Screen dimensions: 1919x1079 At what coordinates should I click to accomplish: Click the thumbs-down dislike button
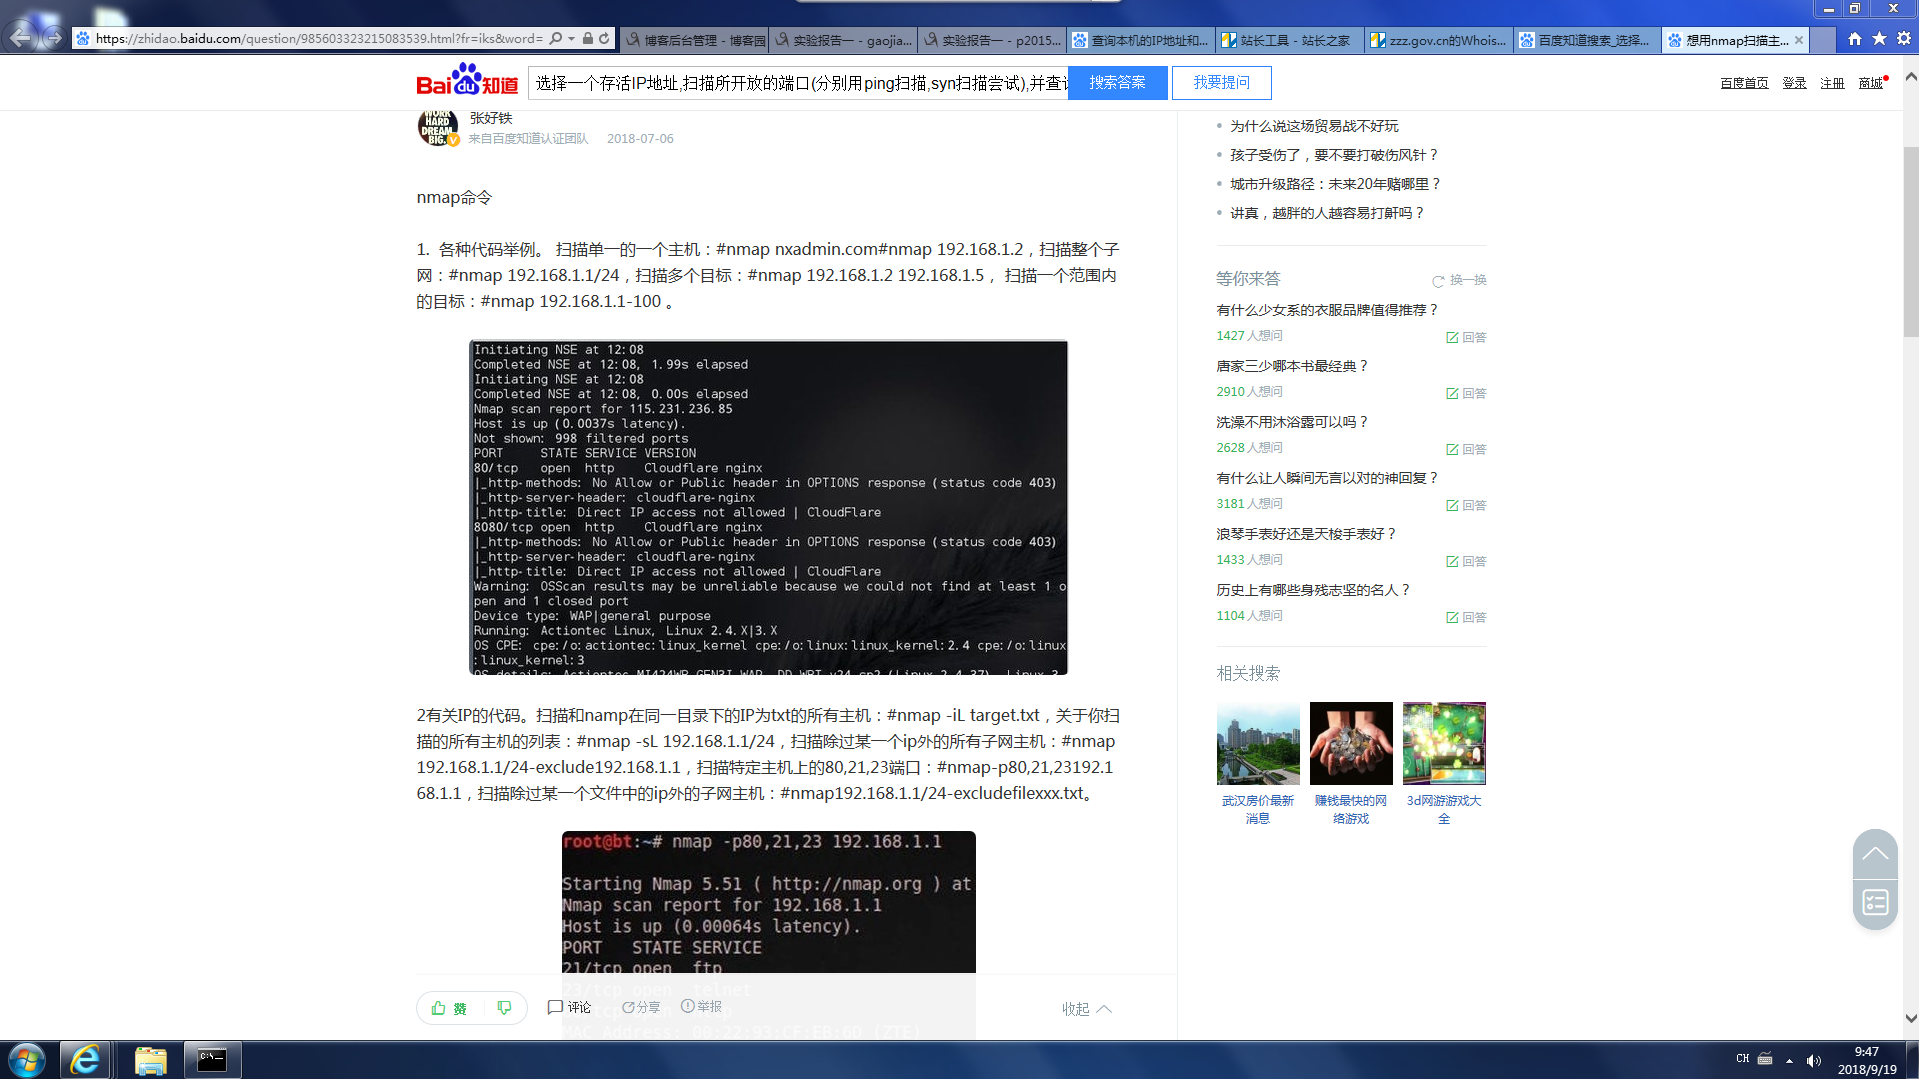coord(504,1008)
